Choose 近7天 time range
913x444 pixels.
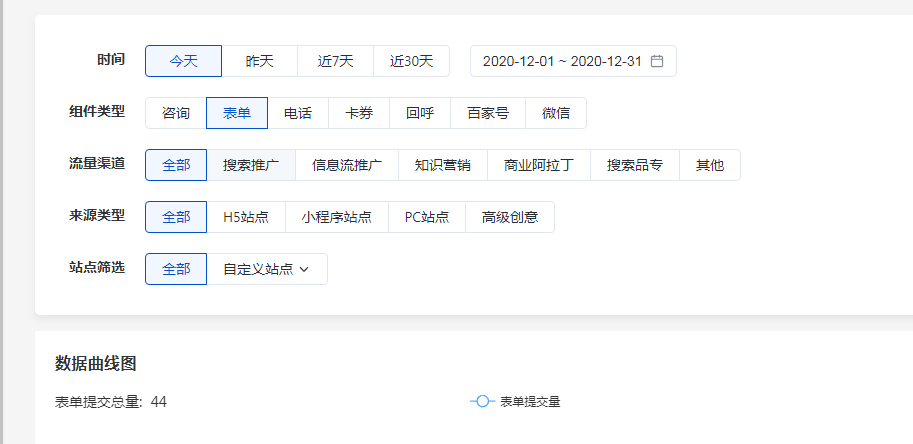(335, 61)
